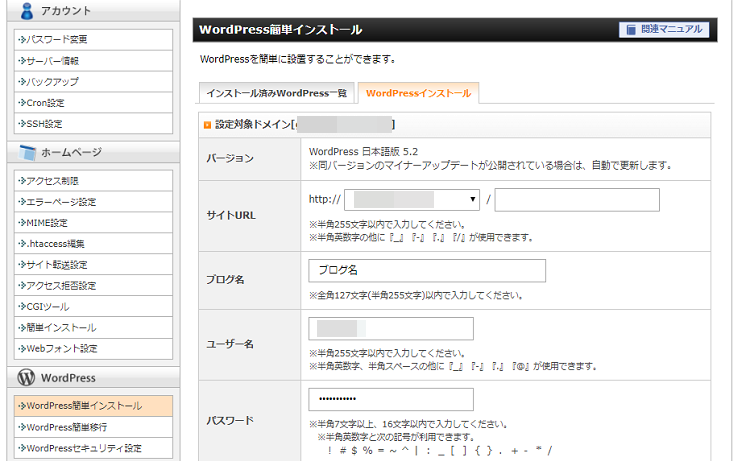Viewport: 750px width, 461px height.
Task: Click the WordPress section header text
Action: (68, 378)
